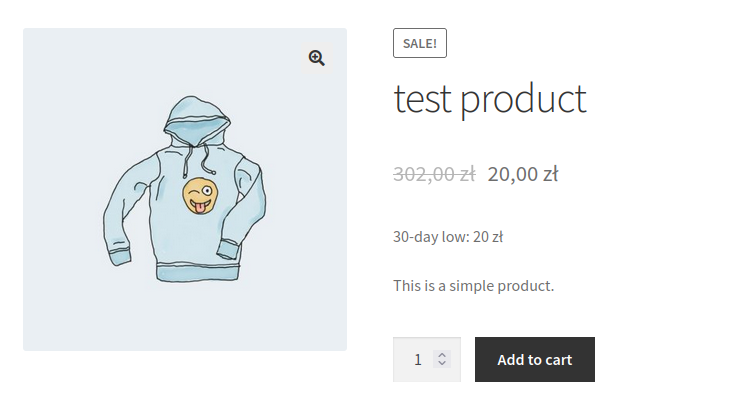Click the sale price 20,00 zł
Viewport: 739px width, 403px height.
[x=522, y=173]
